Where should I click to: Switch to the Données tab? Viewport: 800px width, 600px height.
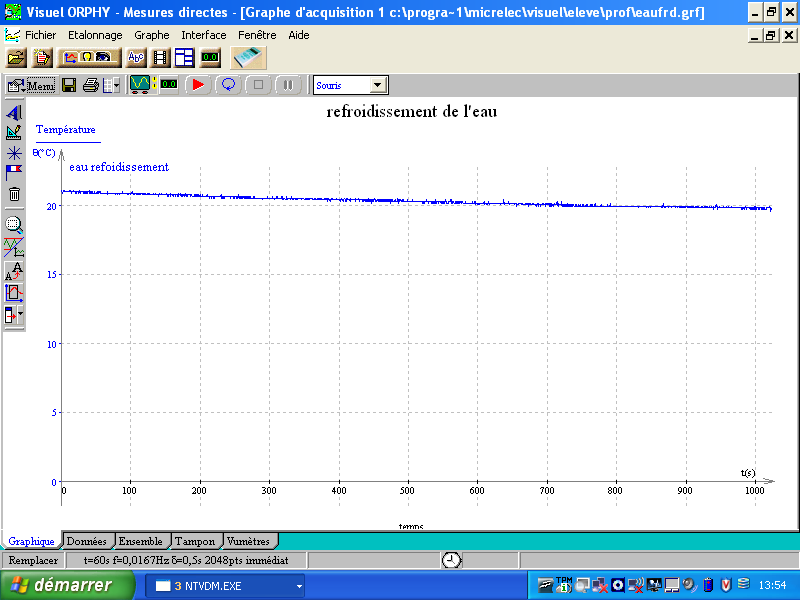(86, 541)
